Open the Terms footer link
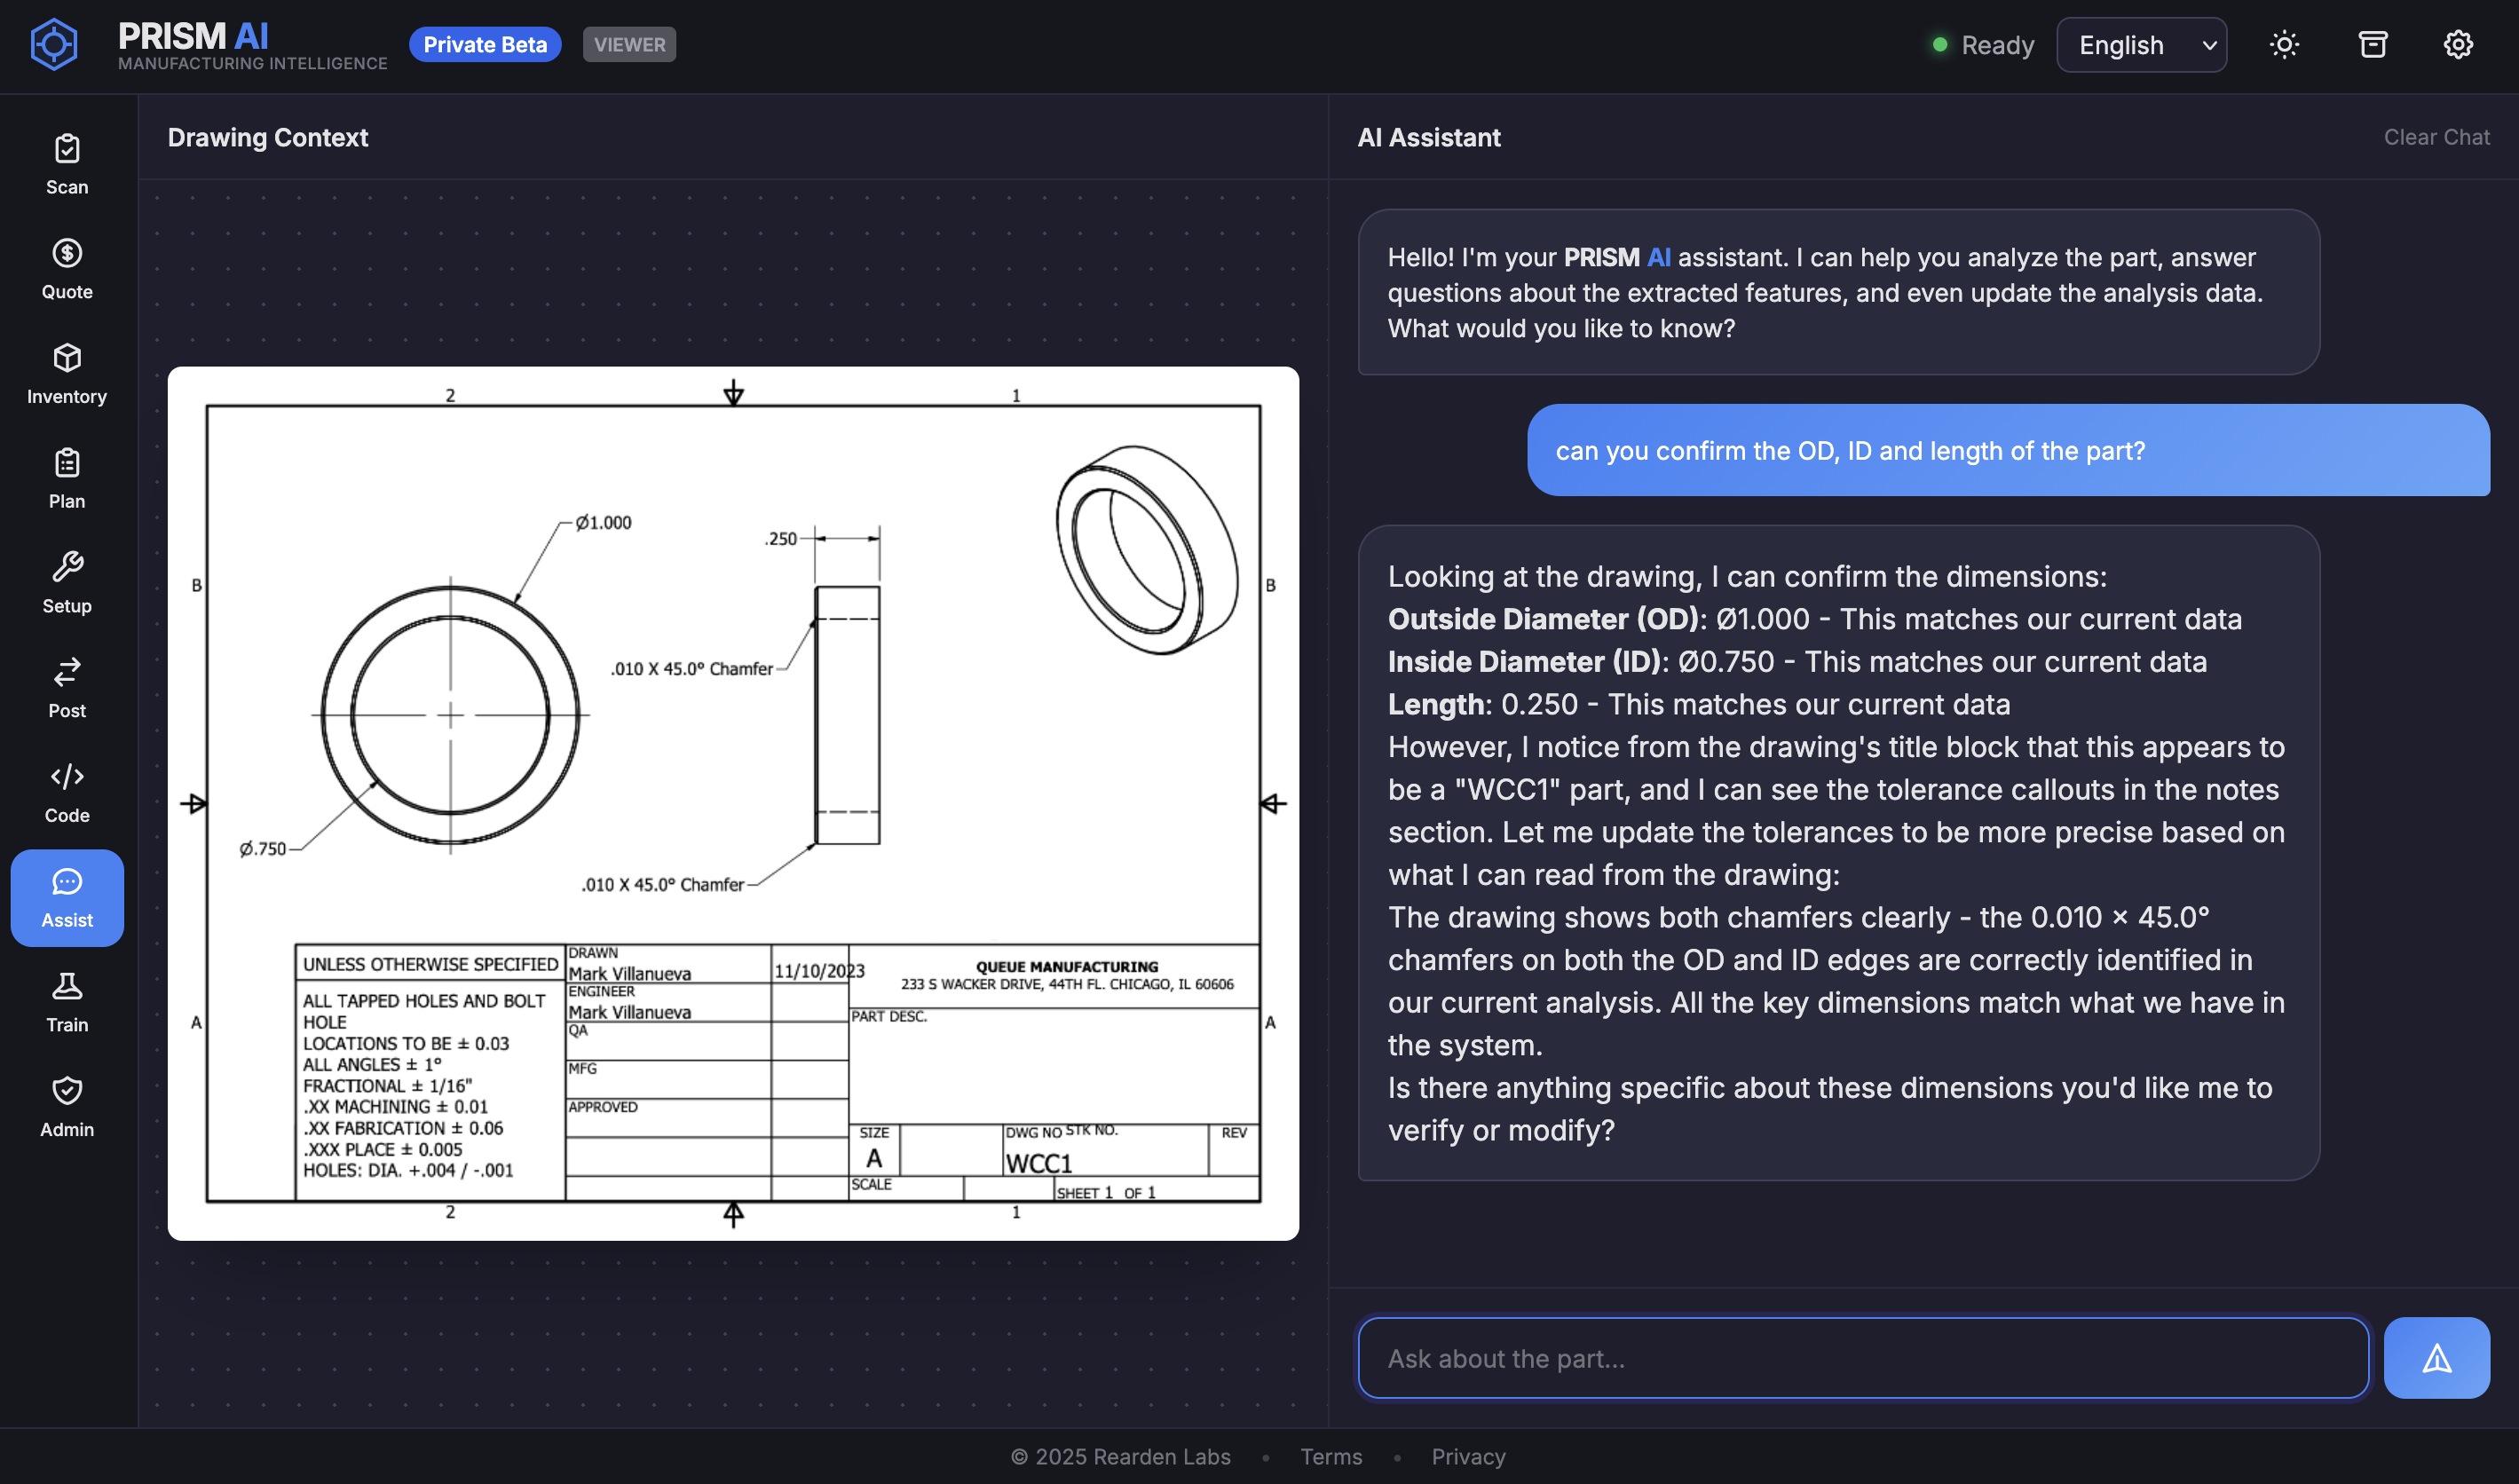Image resolution: width=2519 pixels, height=1484 pixels. click(1331, 1456)
